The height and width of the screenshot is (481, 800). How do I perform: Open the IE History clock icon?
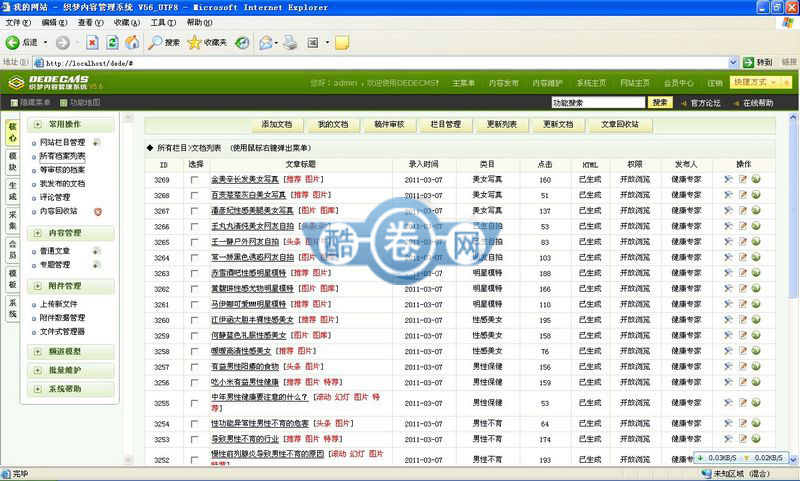(x=242, y=43)
